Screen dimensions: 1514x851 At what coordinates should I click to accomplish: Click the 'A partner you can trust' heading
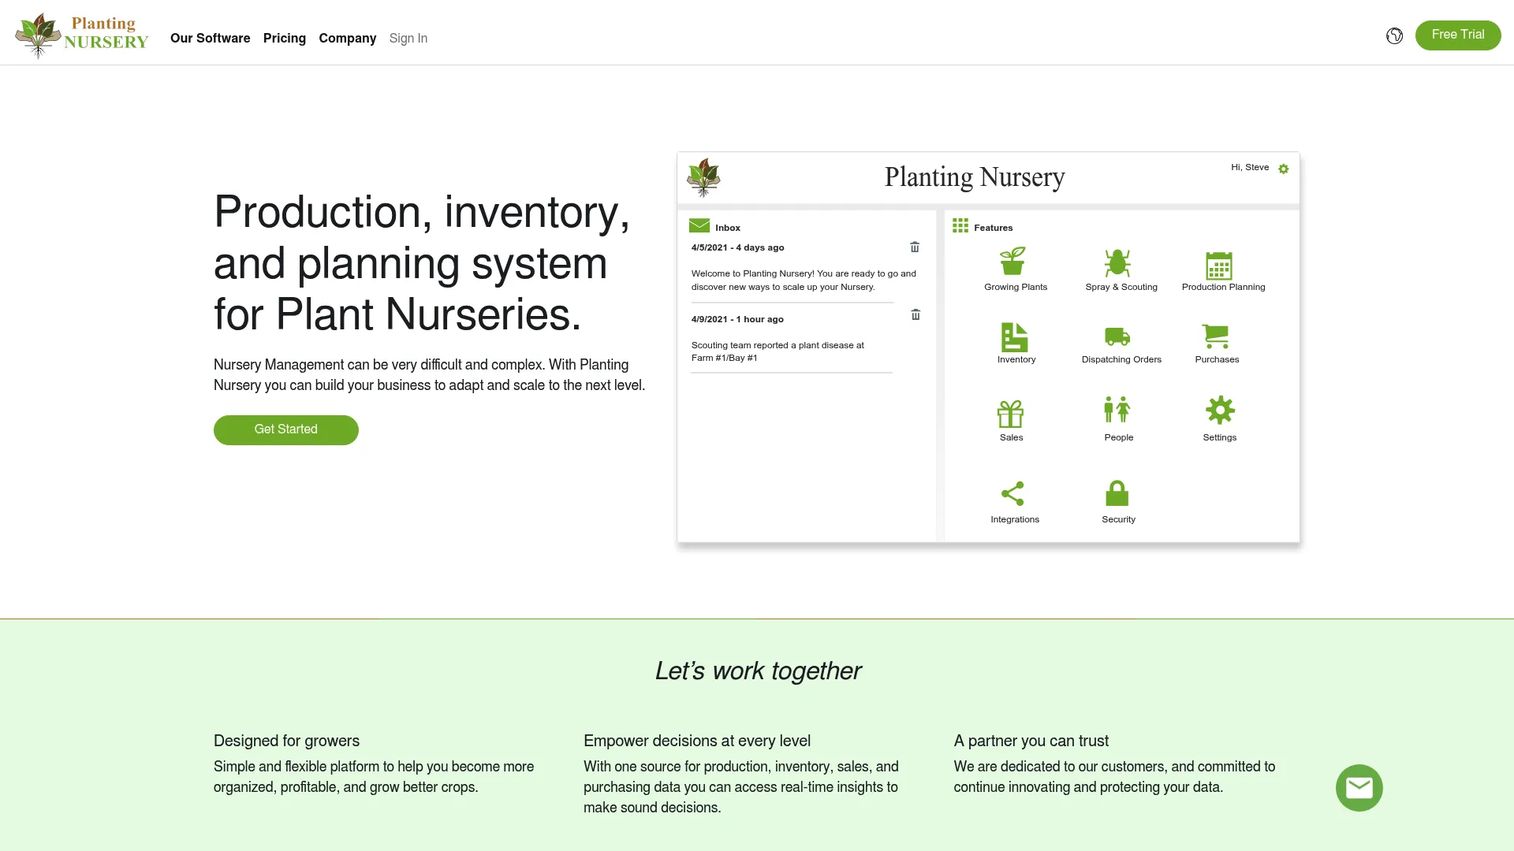(x=1031, y=741)
